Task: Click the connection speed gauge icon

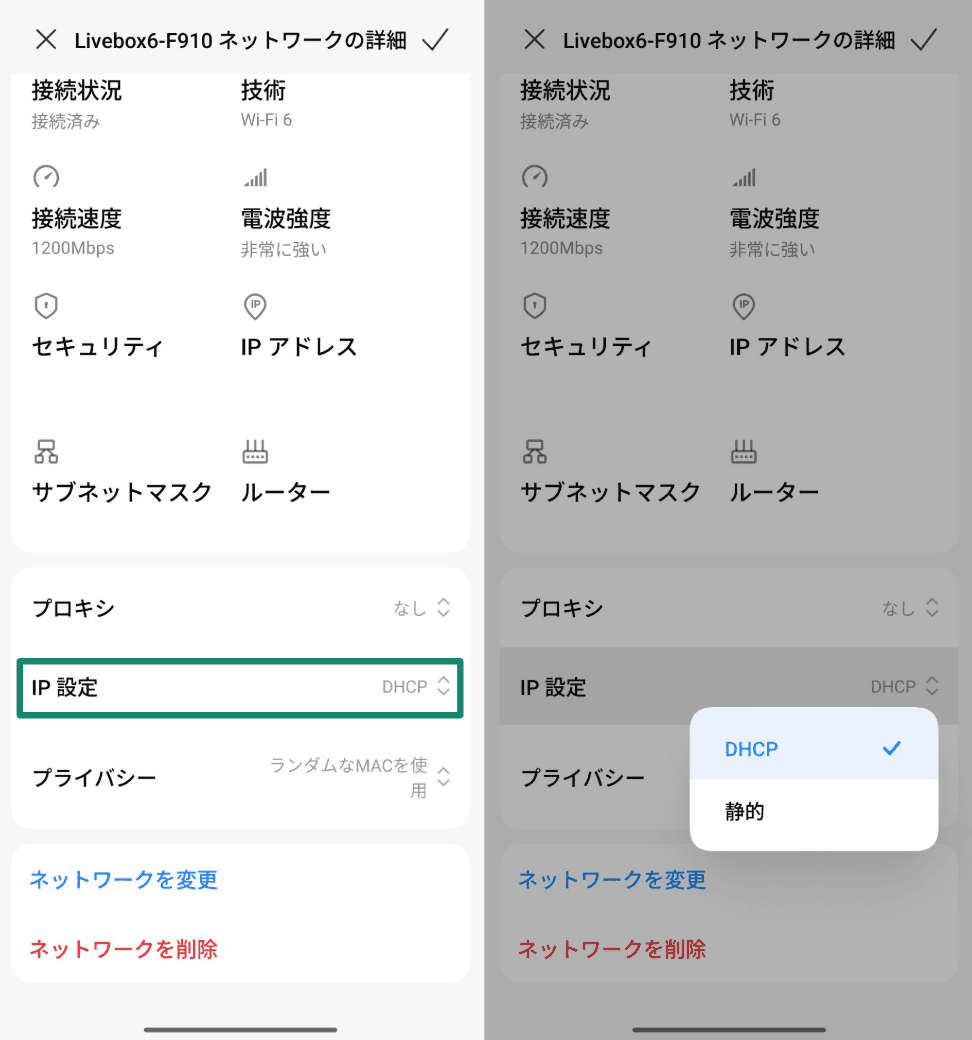Action: coord(46,177)
